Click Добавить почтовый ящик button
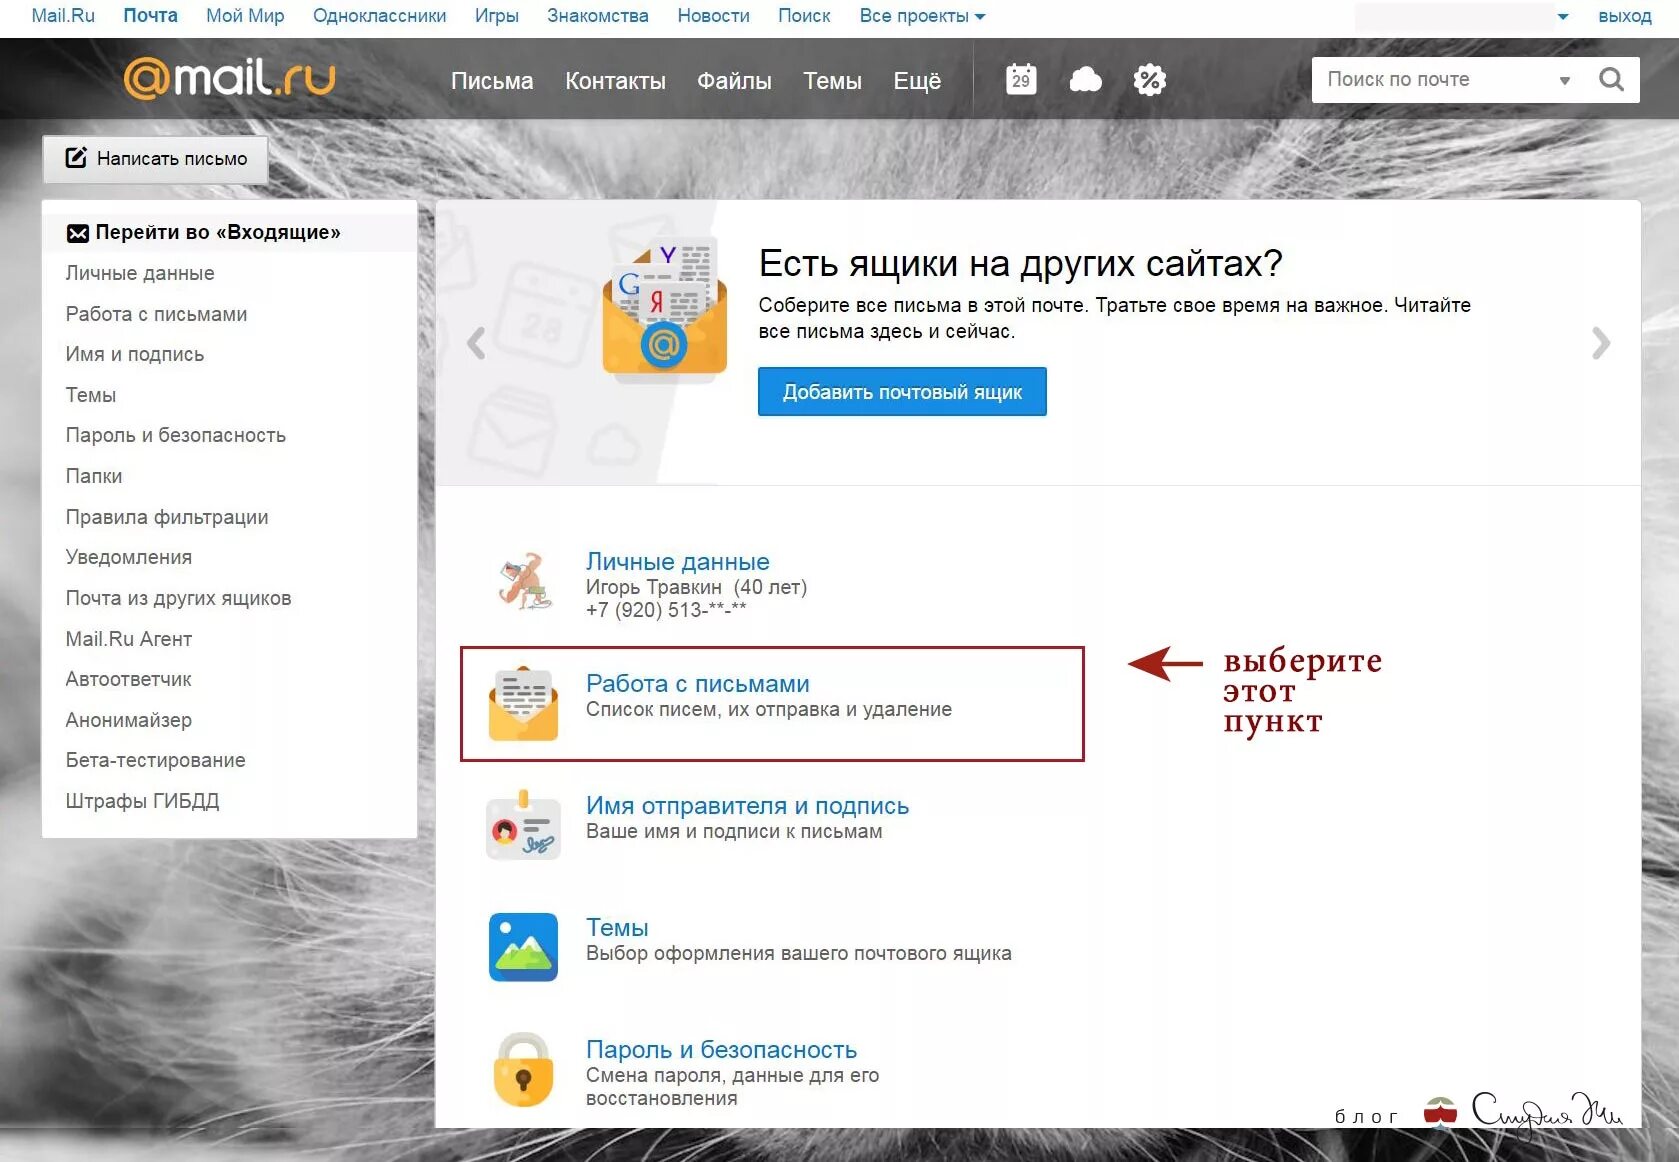Image resolution: width=1679 pixels, height=1162 pixels. (x=902, y=392)
